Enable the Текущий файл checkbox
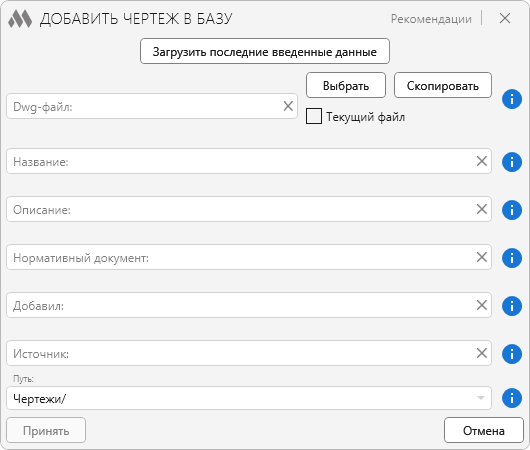This screenshot has height=450, width=530. 314,116
